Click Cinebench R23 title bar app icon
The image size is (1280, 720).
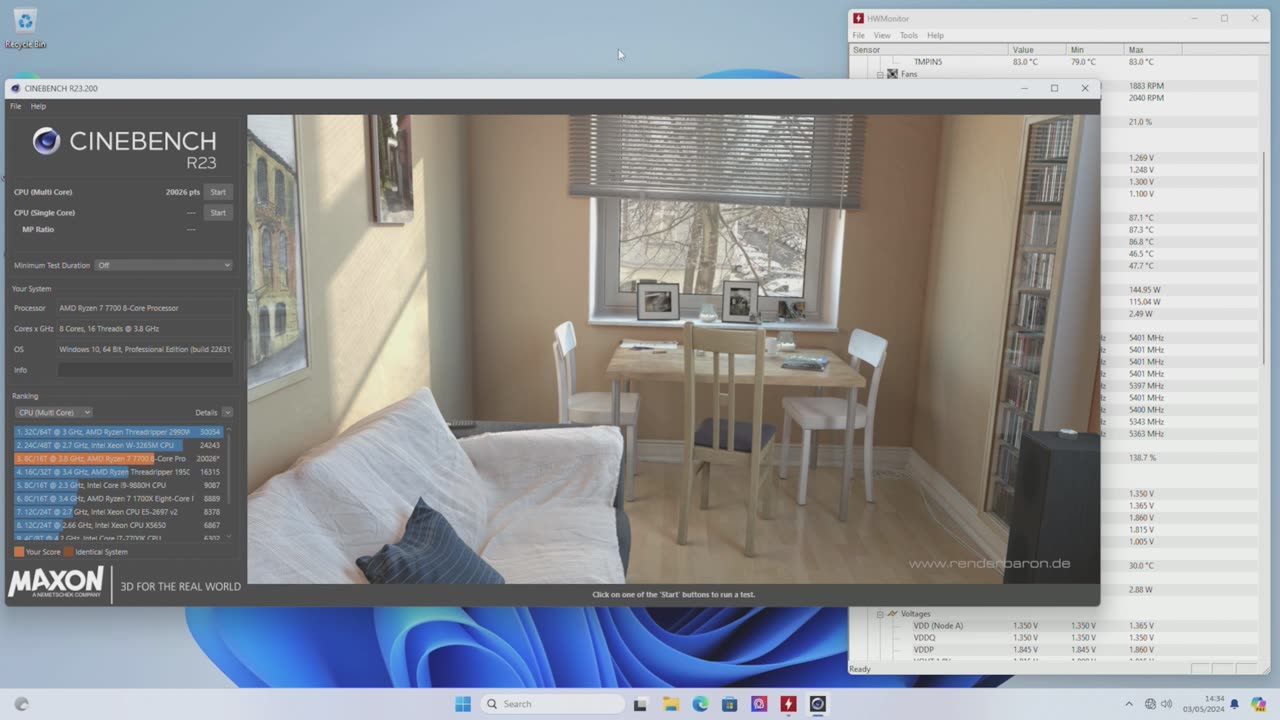pos(15,88)
